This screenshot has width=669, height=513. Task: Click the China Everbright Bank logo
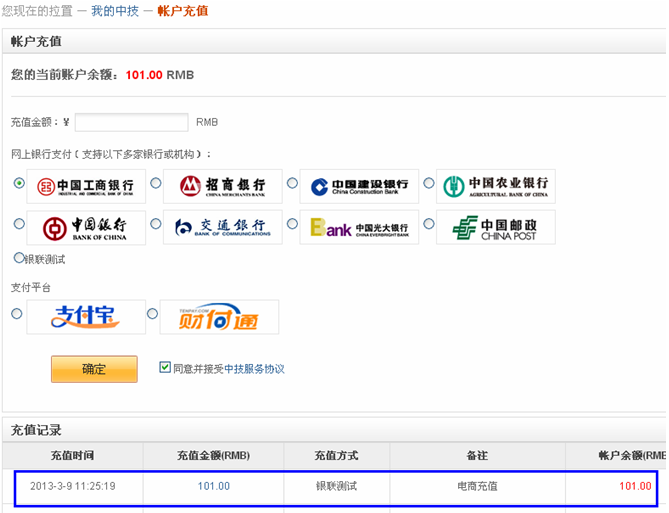(359, 227)
